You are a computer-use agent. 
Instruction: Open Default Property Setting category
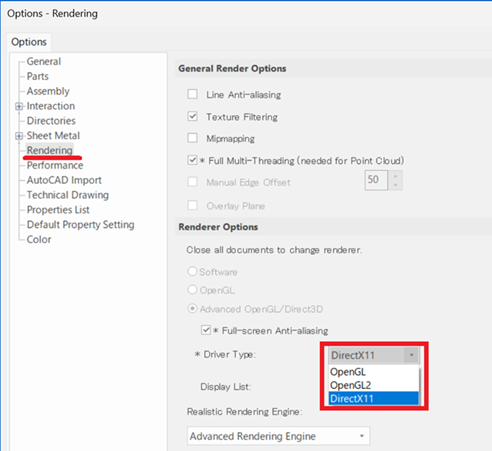pyautogui.click(x=80, y=225)
